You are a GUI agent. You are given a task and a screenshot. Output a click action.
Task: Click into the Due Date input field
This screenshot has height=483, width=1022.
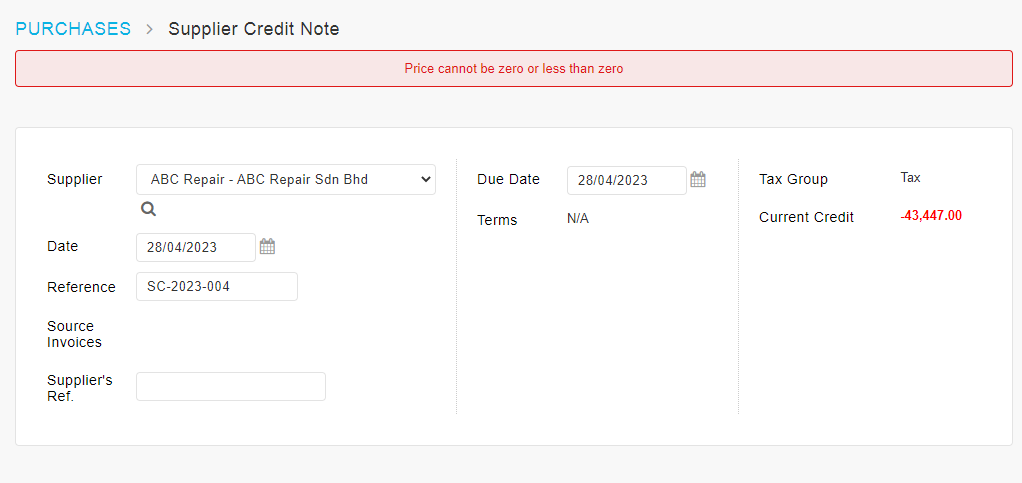coord(626,180)
